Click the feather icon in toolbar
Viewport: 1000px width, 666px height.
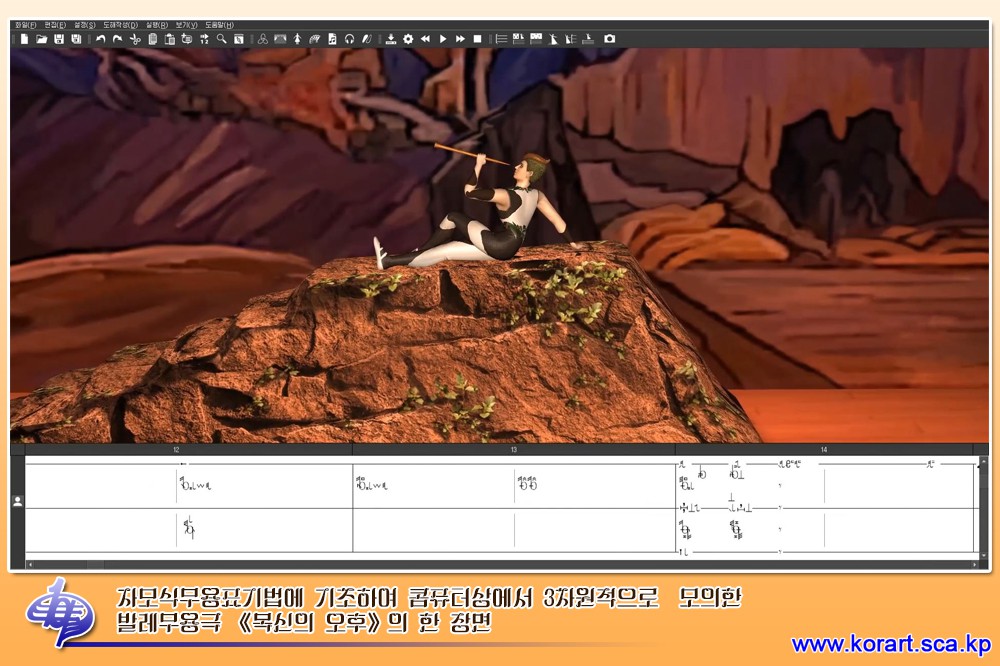367,39
